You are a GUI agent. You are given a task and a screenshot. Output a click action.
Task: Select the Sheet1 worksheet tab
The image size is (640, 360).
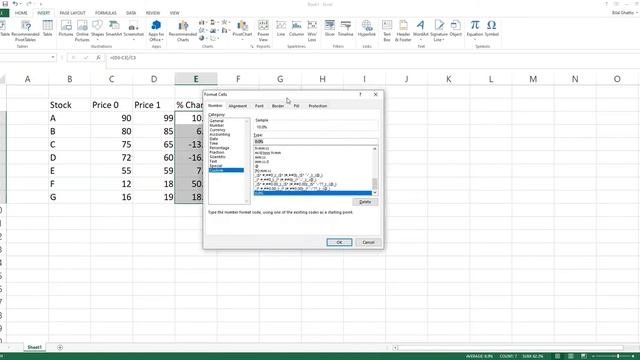click(34, 347)
